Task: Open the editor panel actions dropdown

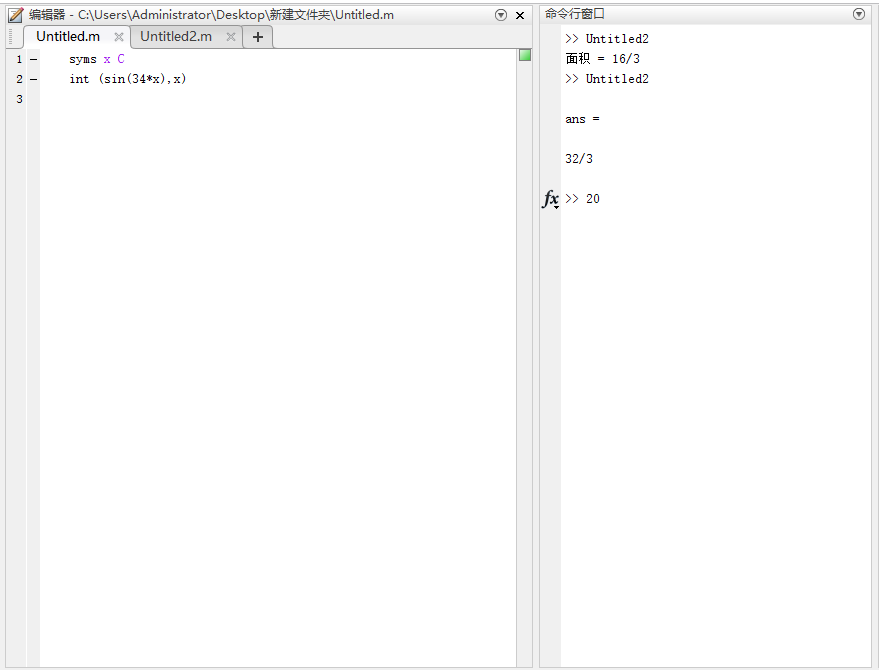Action: click(501, 15)
